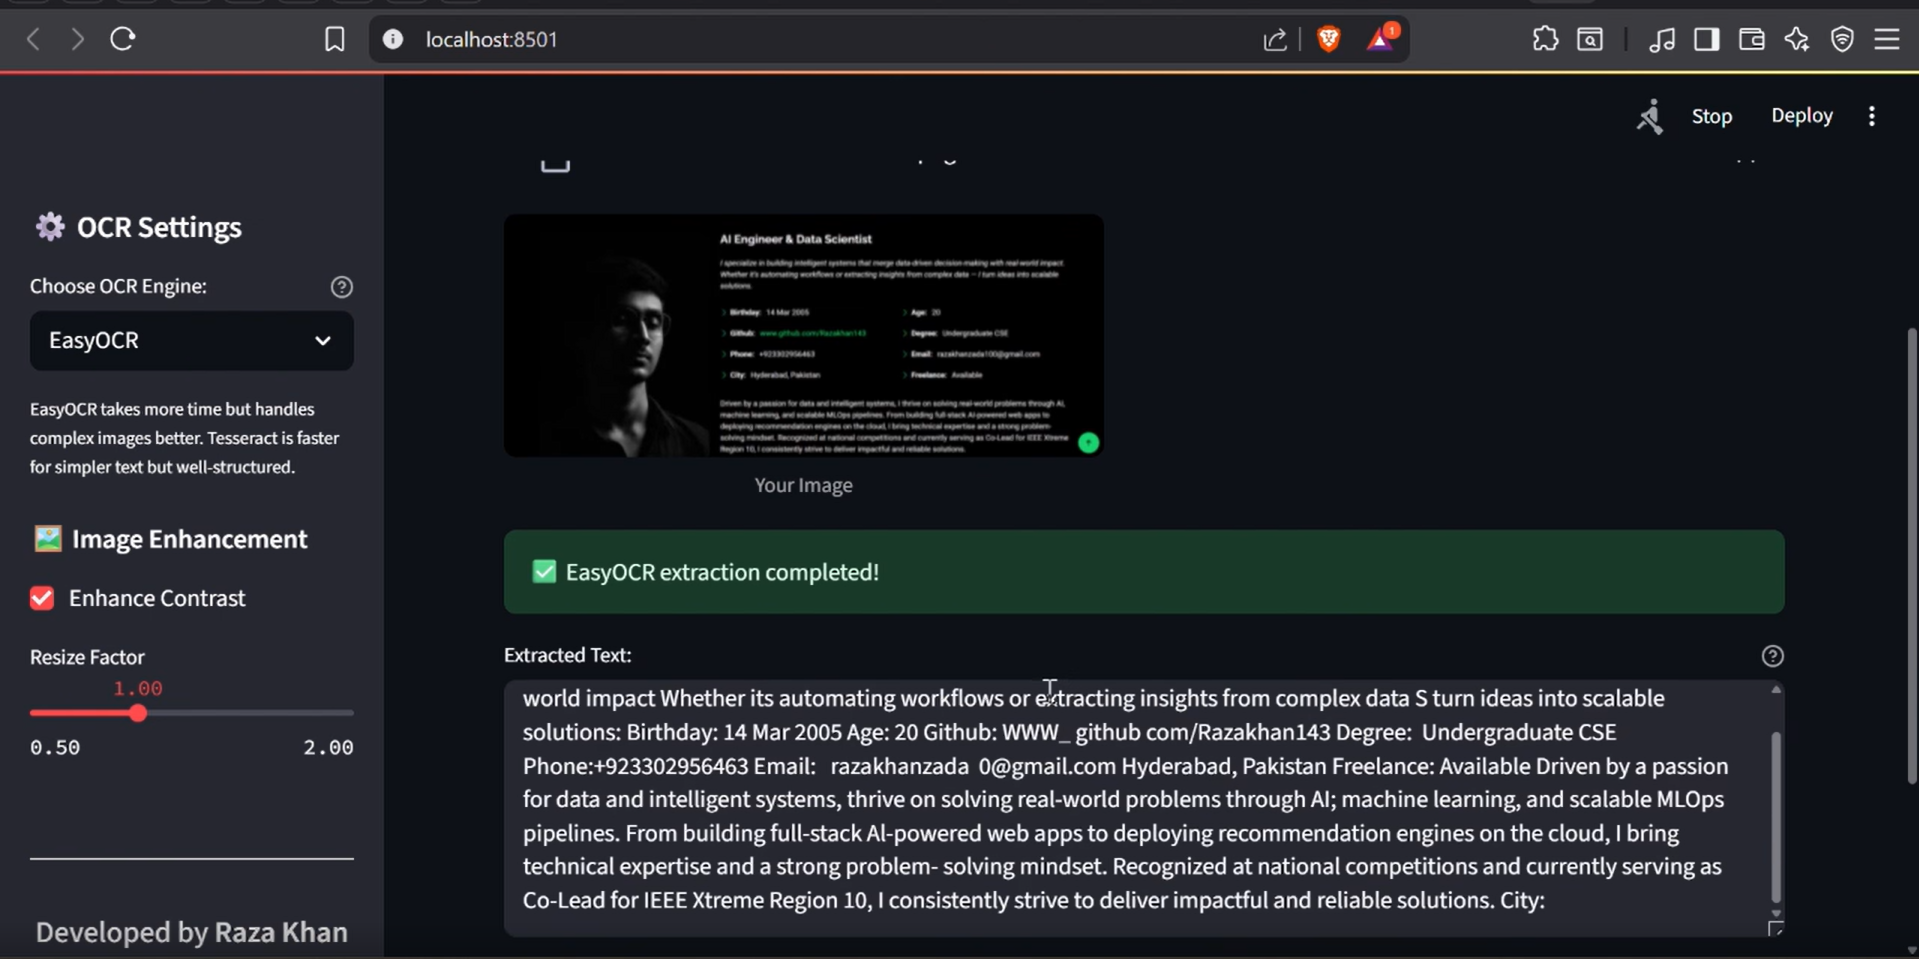Click the uploaded image thumbnail preview
Screen dimensions: 1919x959
pos(803,335)
